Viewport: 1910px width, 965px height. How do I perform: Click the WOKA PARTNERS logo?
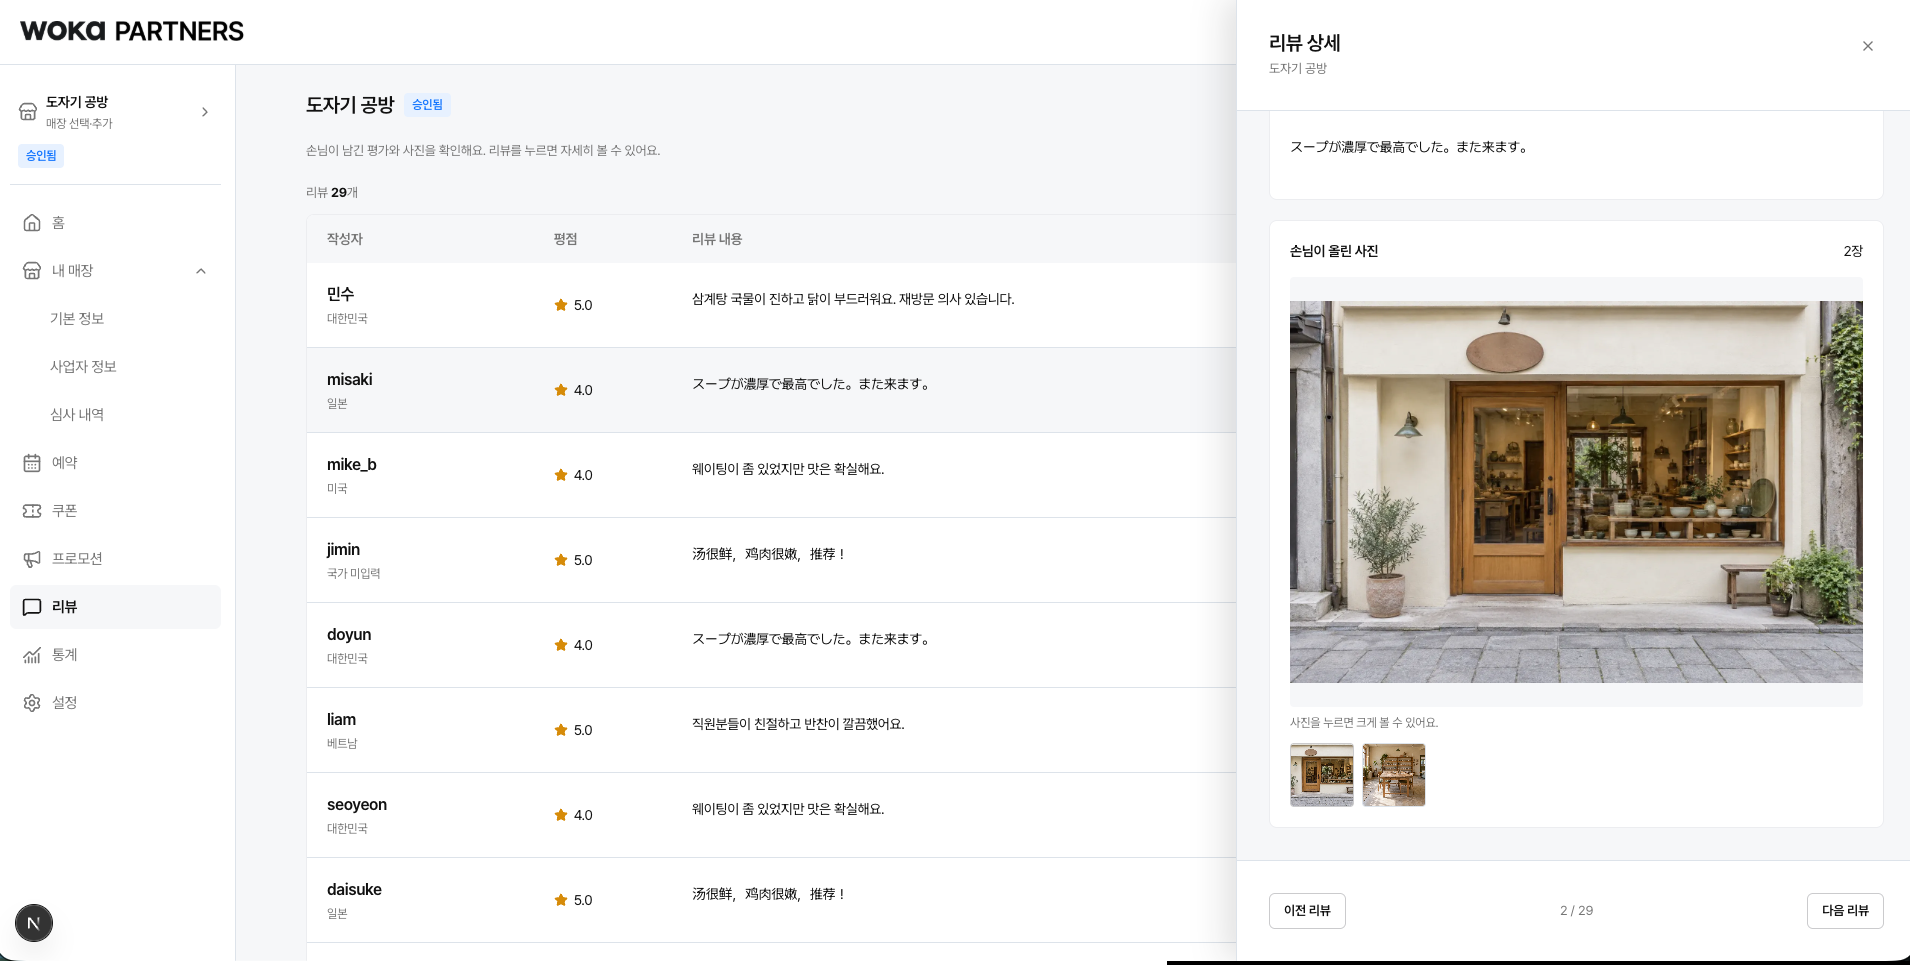132,31
